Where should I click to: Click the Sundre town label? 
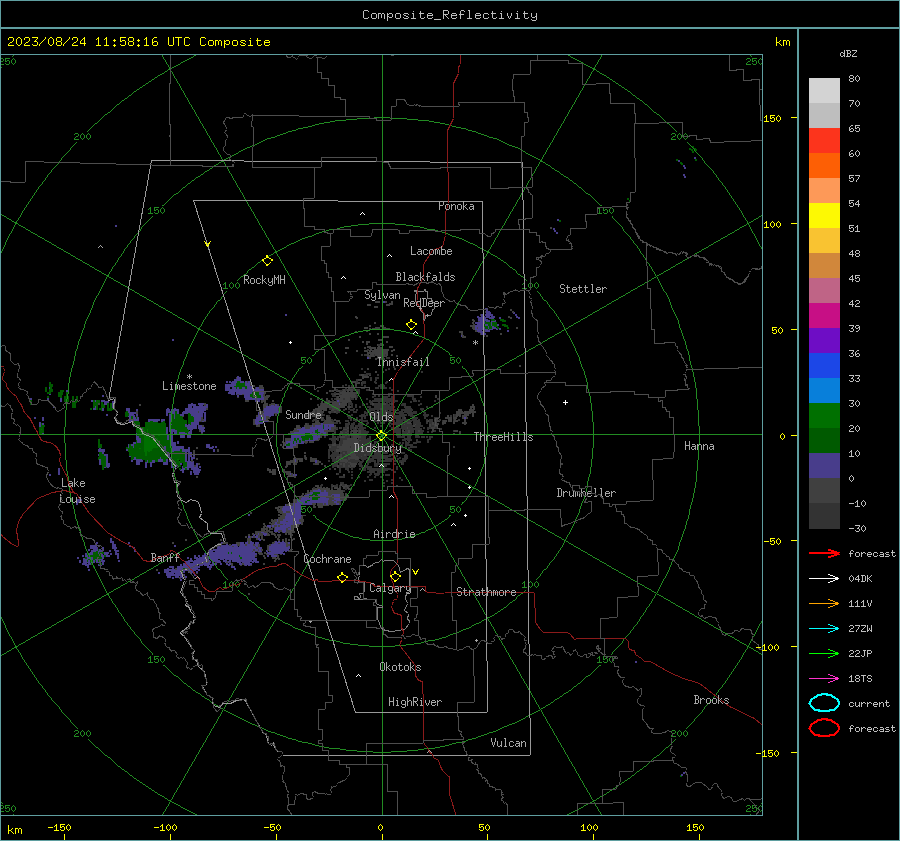pos(303,414)
